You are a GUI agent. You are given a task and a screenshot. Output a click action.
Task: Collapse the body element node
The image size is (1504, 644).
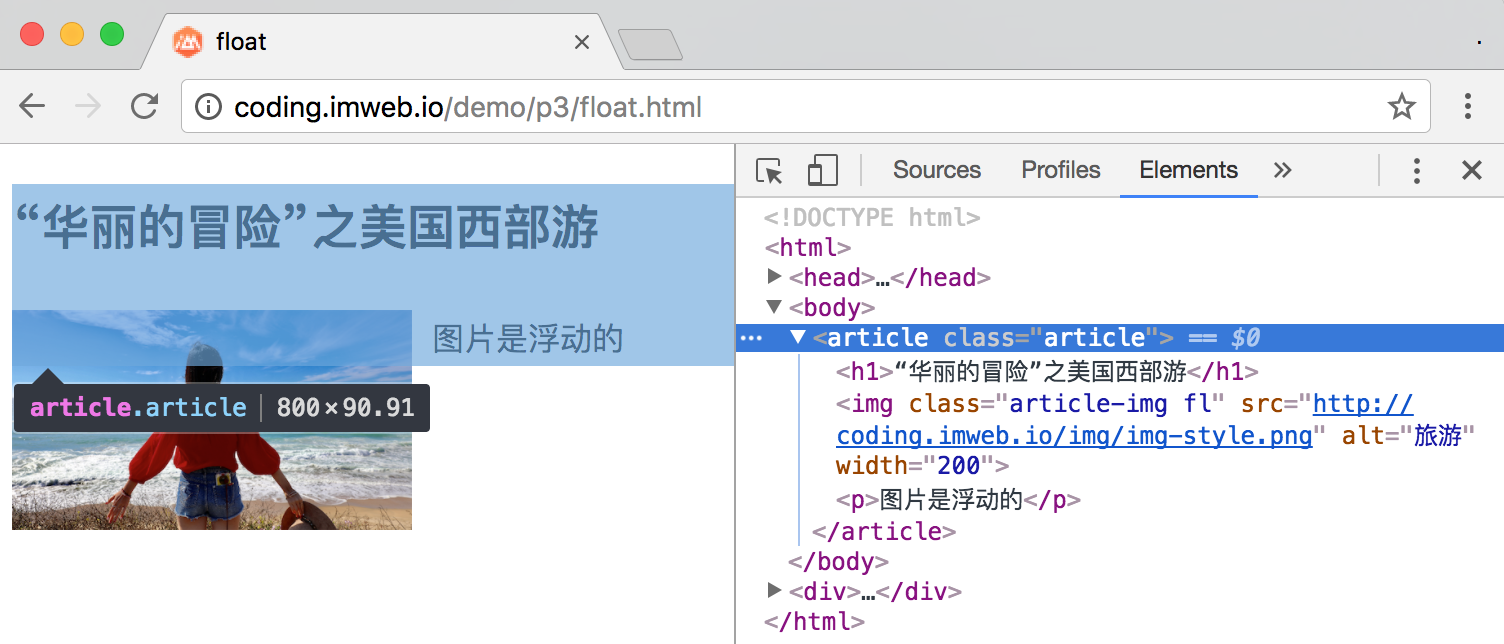point(774,306)
